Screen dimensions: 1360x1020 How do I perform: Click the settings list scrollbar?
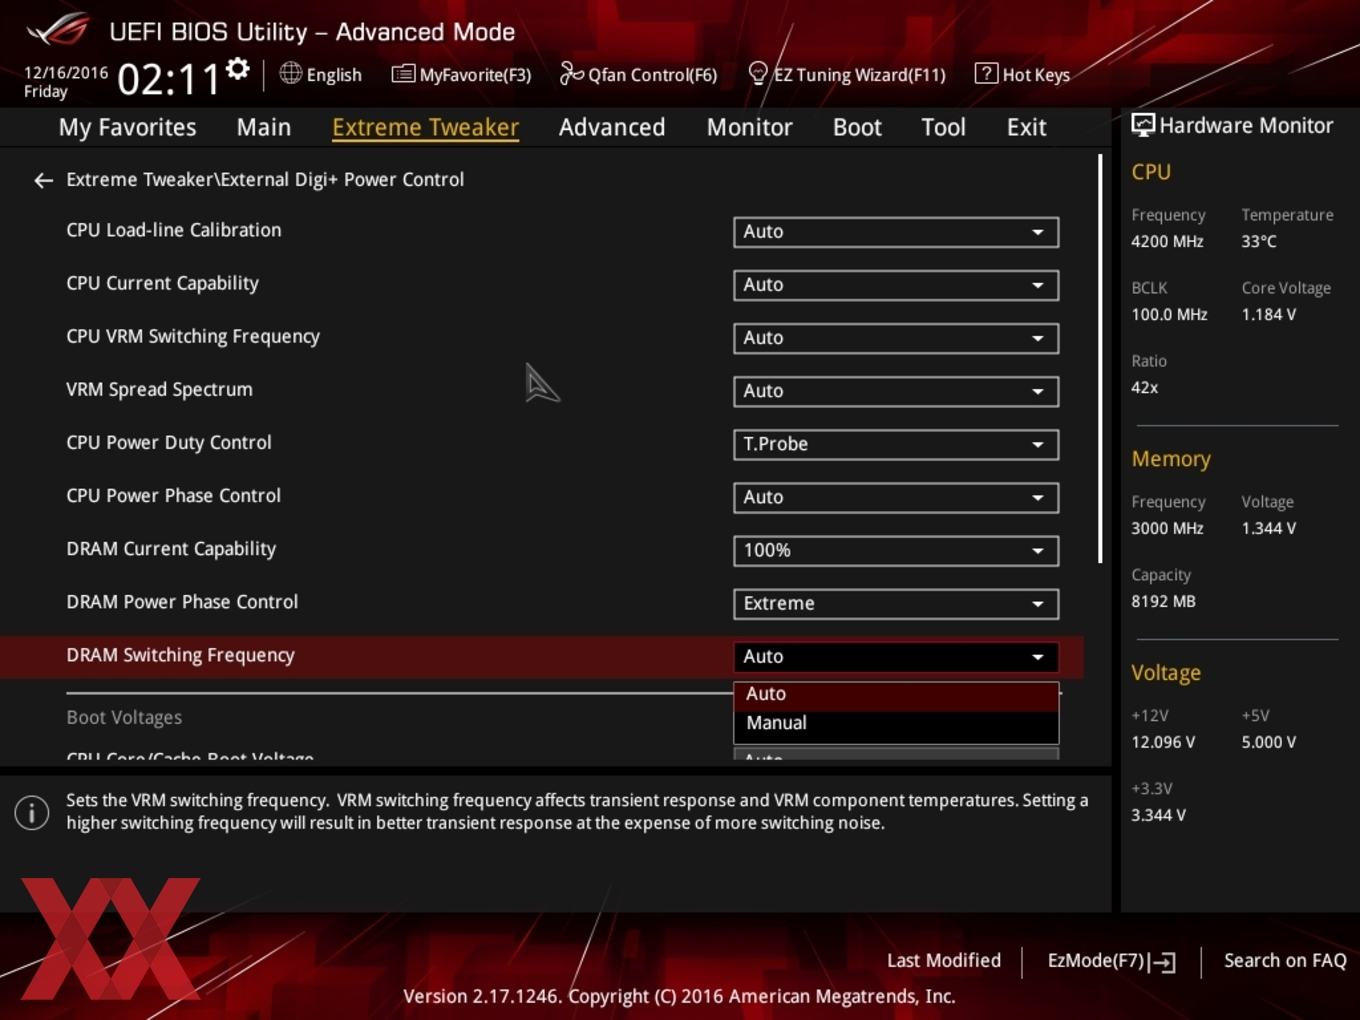tap(1100, 358)
